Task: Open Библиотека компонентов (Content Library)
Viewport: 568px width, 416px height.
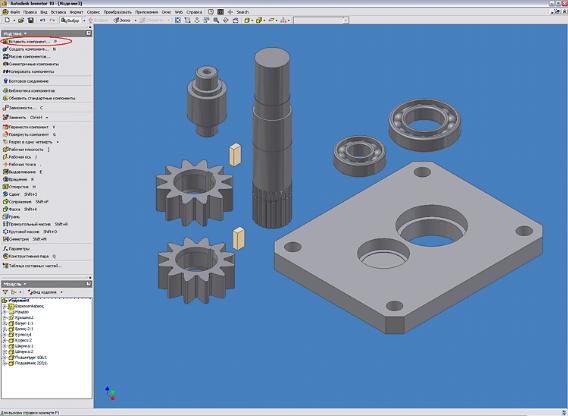Action: [x=29, y=91]
